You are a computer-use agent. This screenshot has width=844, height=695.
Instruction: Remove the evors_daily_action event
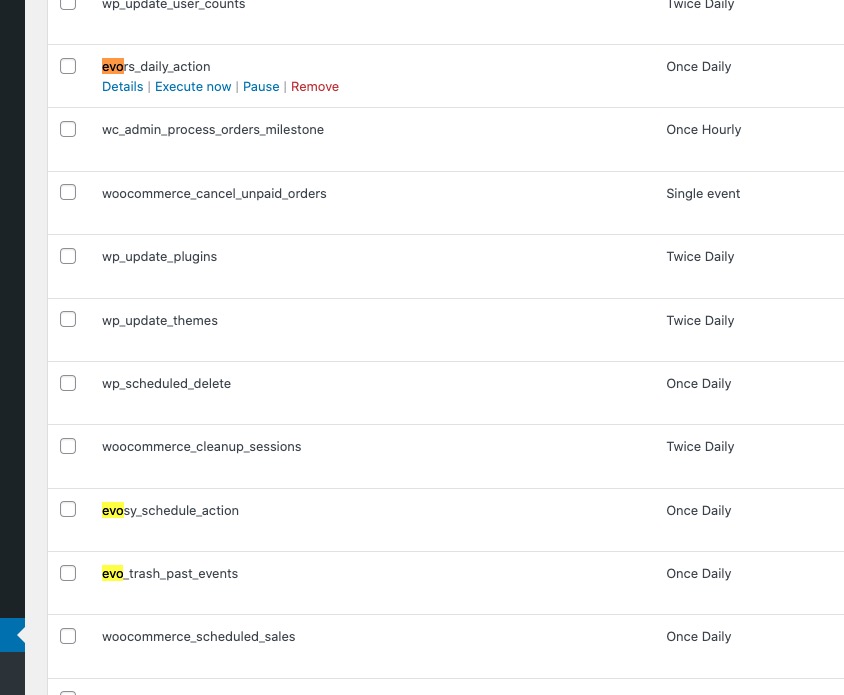pyautogui.click(x=315, y=87)
